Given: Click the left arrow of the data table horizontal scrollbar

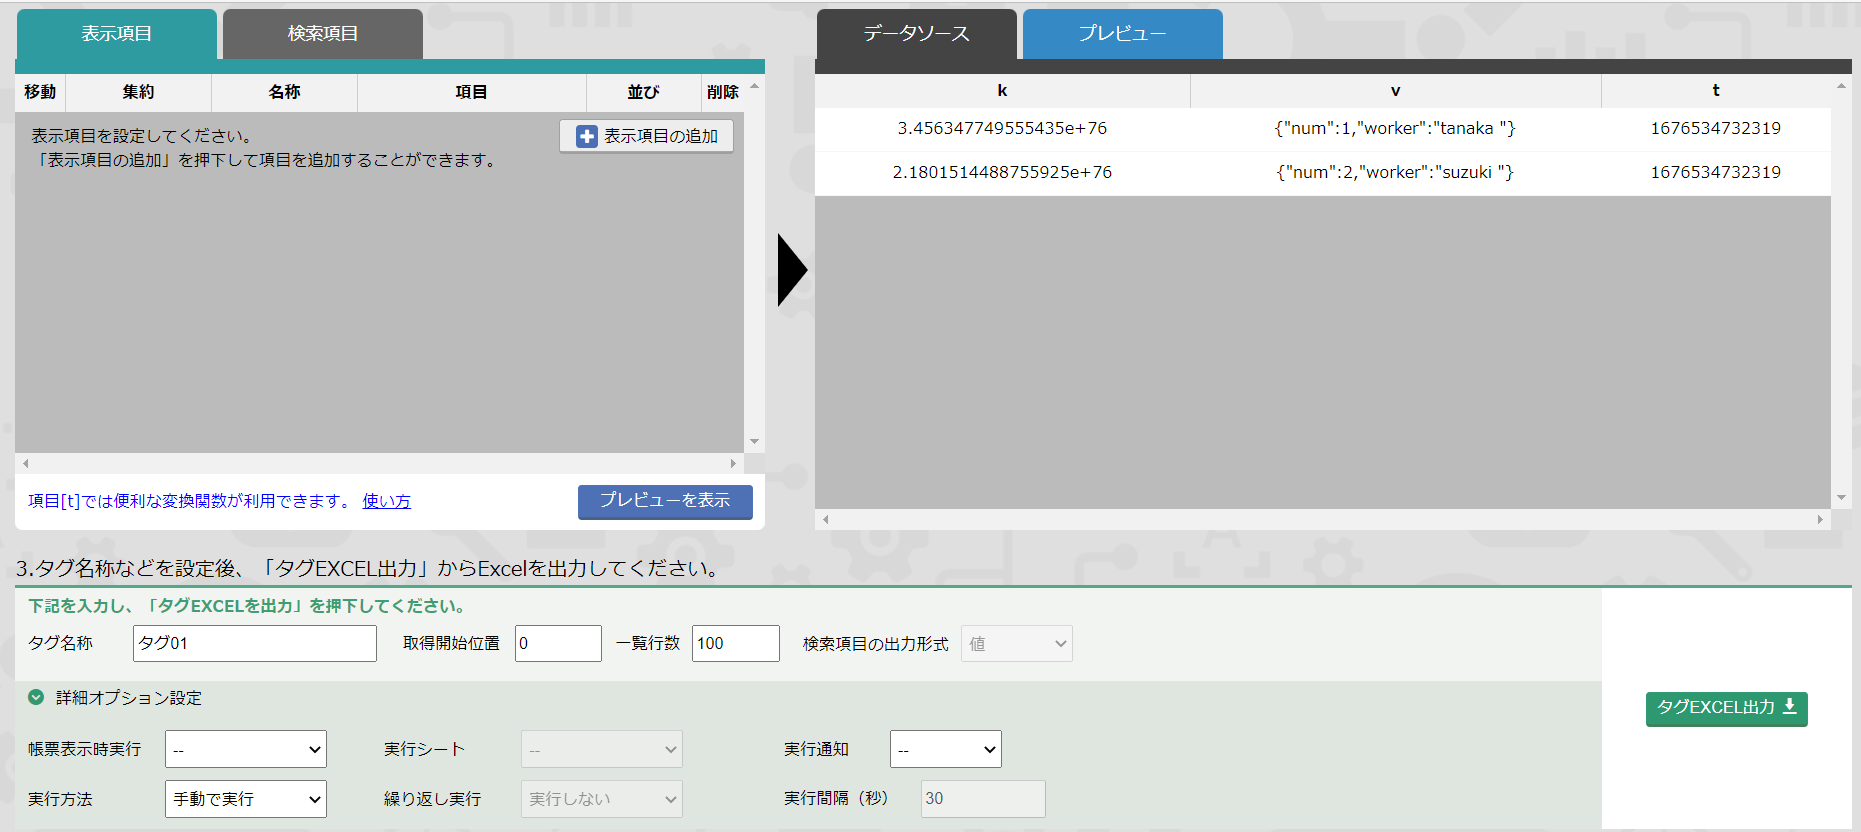Looking at the screenshot, I should (825, 520).
